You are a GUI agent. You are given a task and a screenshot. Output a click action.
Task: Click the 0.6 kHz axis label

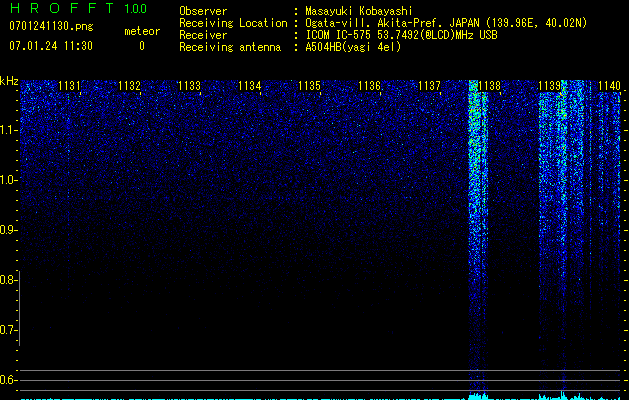click(x=7, y=380)
